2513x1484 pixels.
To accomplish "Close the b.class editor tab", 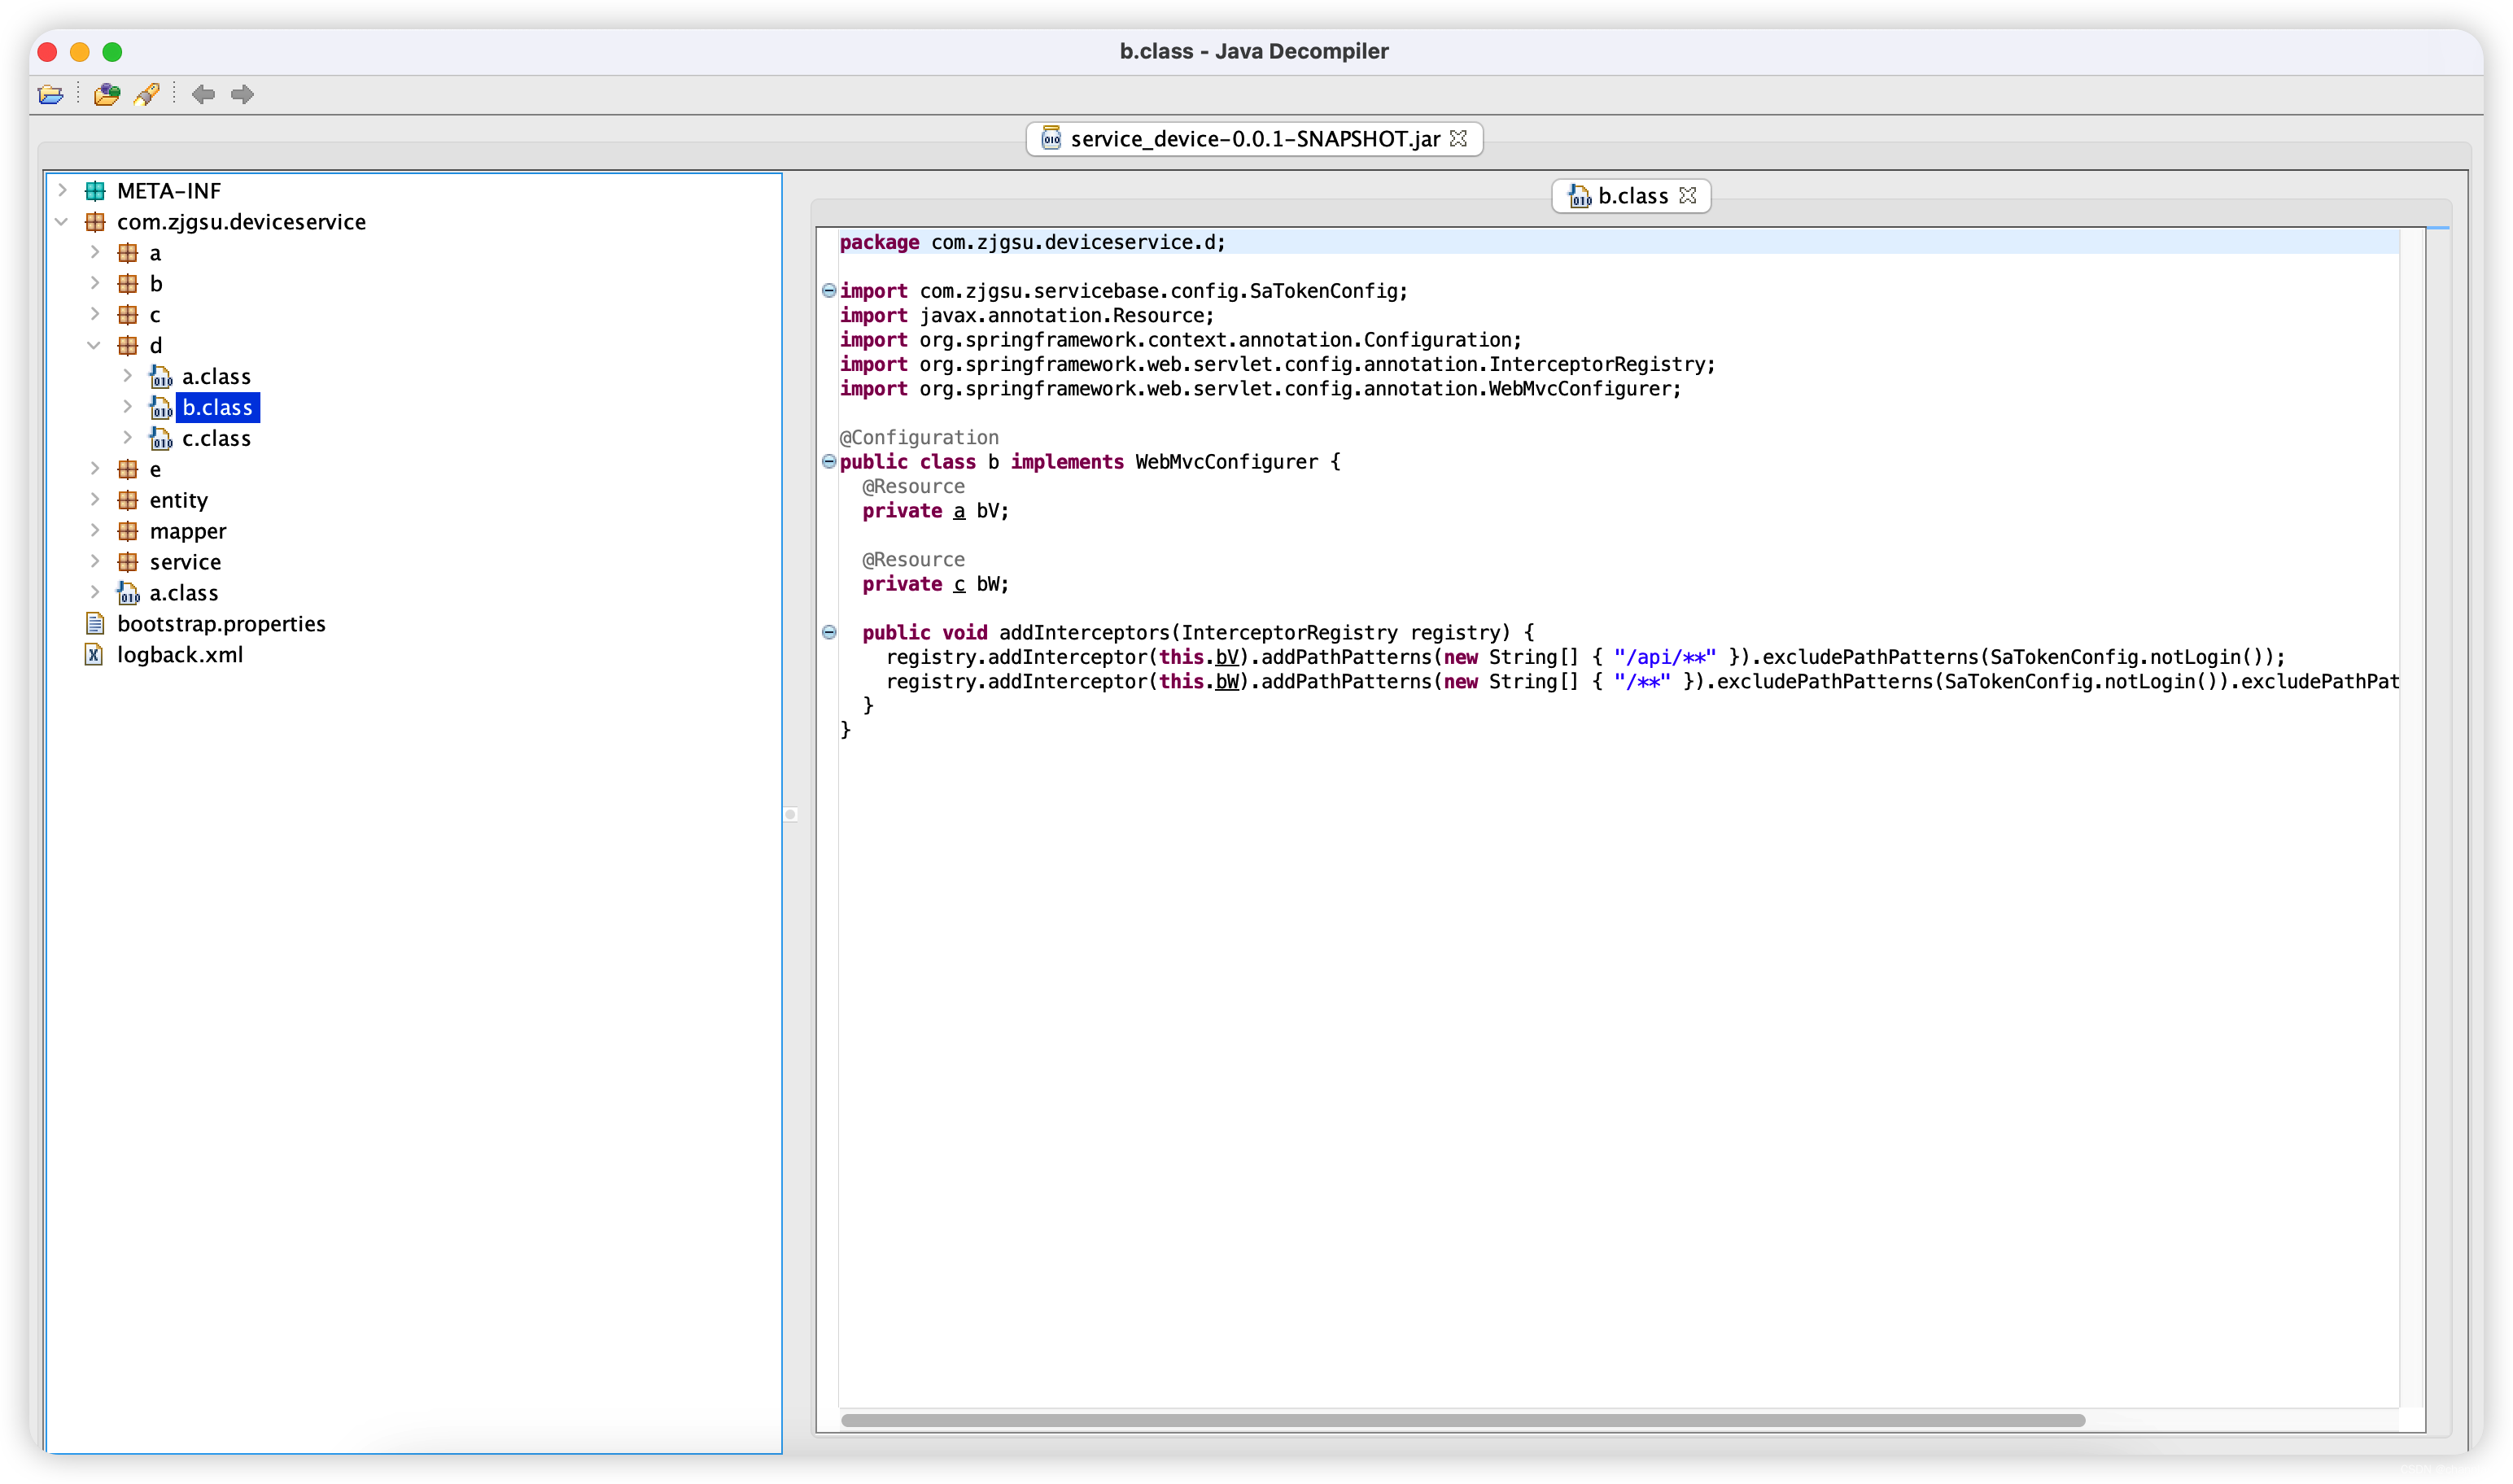I will [x=1688, y=196].
